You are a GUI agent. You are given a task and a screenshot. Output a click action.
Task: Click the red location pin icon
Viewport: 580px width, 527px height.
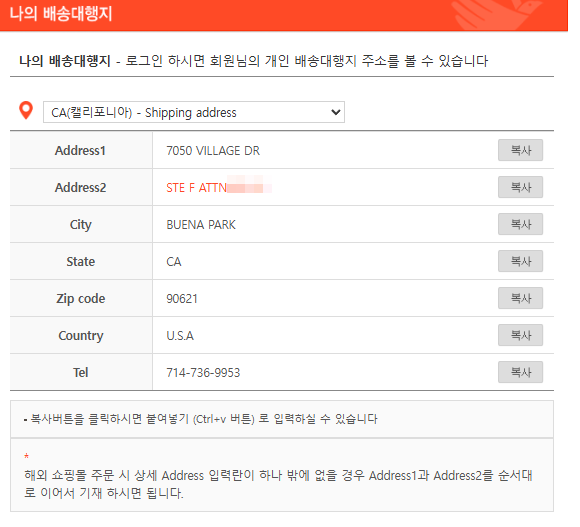click(x=26, y=110)
